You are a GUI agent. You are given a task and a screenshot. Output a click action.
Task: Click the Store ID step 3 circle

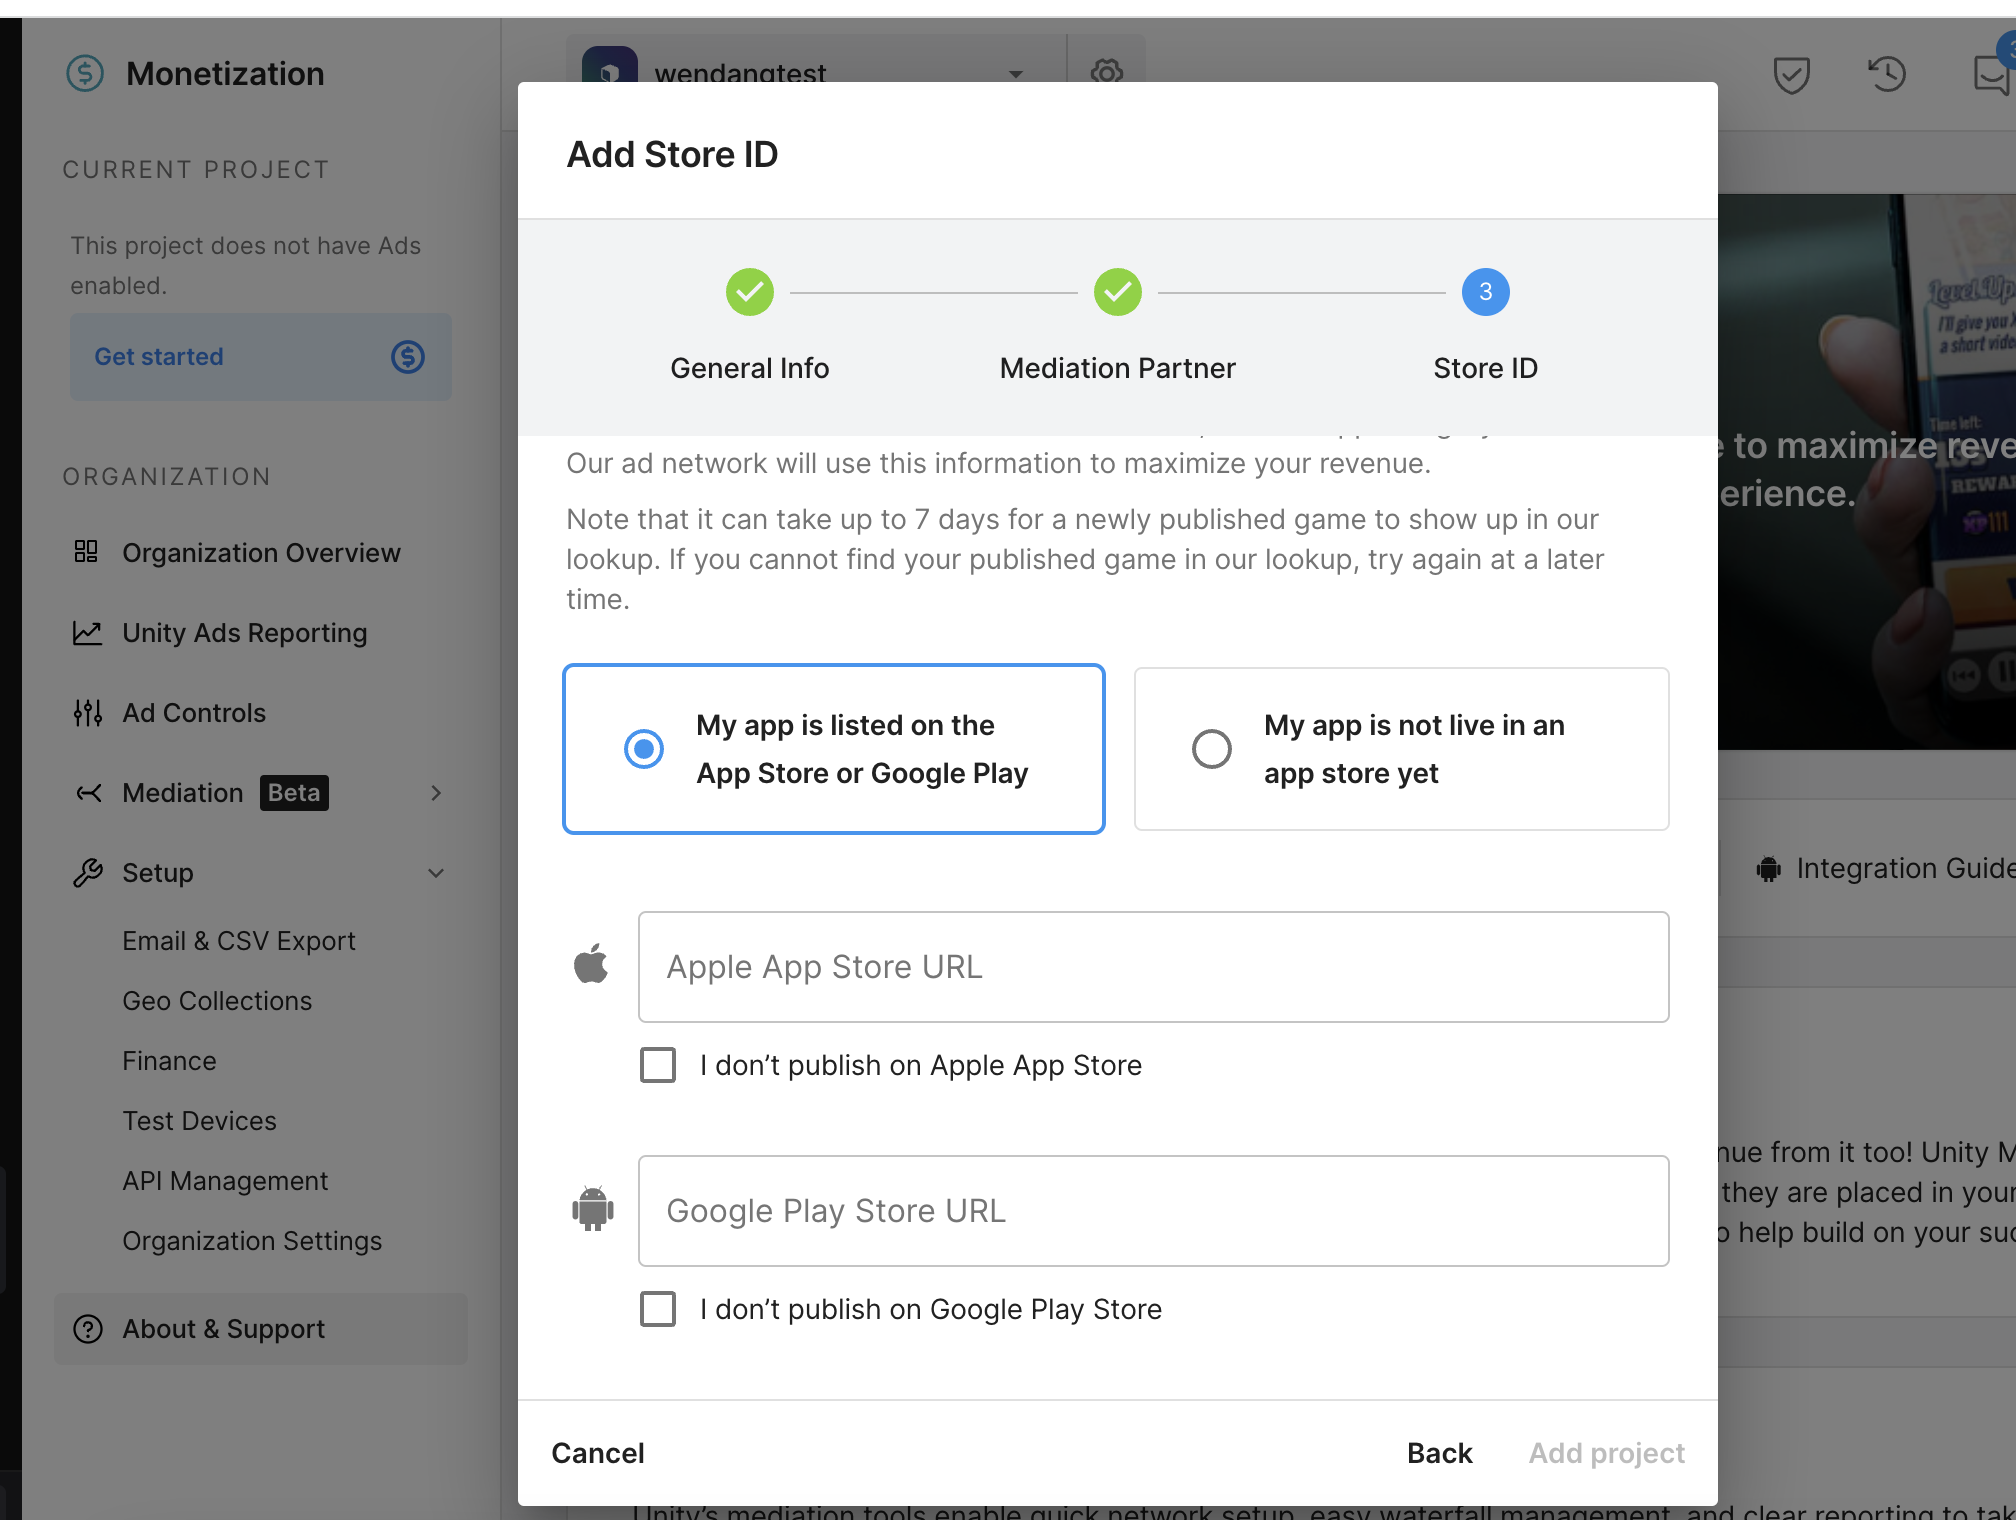coord(1486,292)
